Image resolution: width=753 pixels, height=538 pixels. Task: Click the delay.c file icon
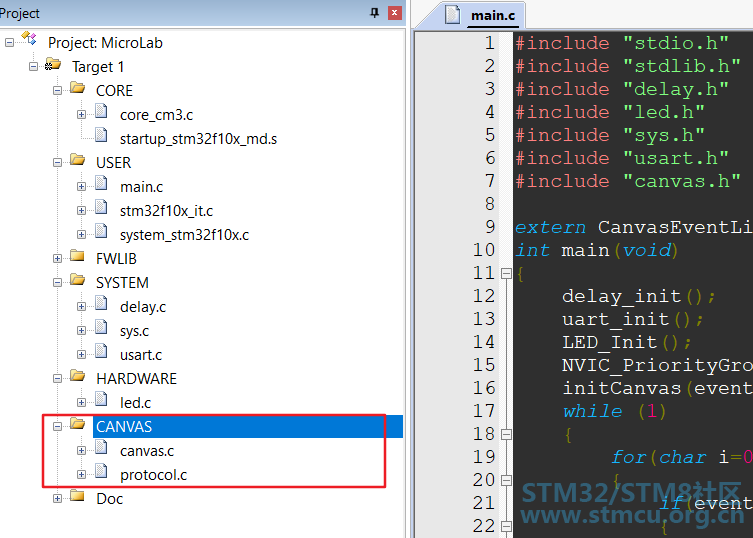coord(101,304)
